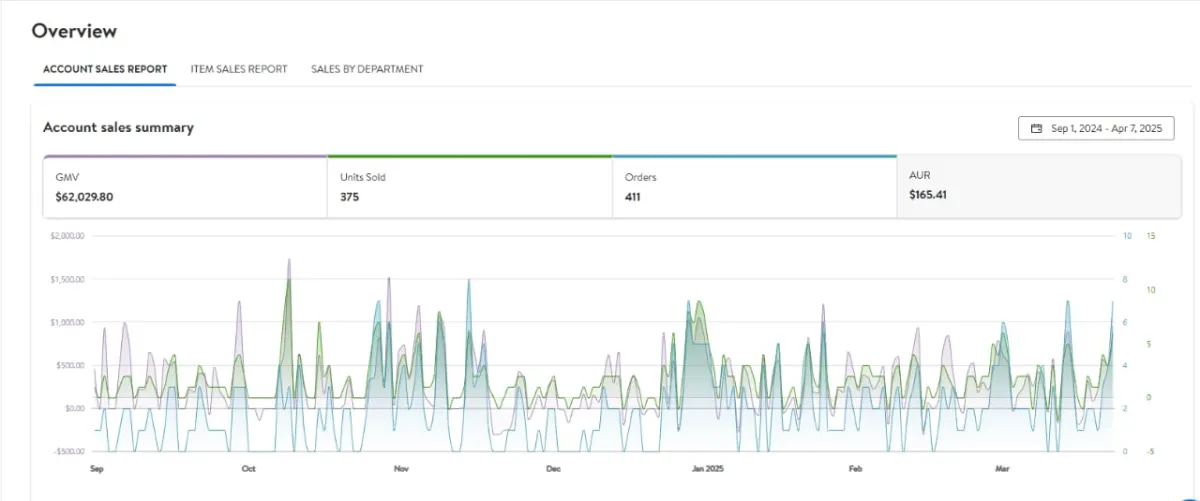Click the tallest GMV peak in October

(x=289, y=261)
